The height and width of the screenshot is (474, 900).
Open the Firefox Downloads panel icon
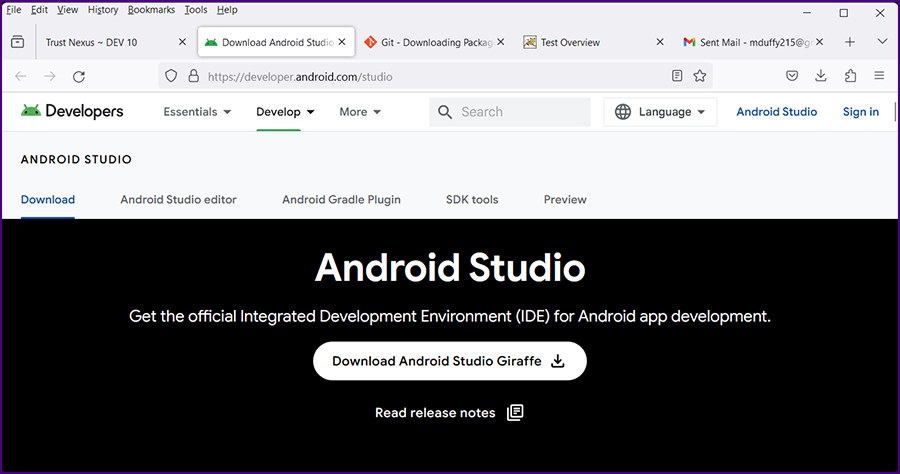click(x=821, y=76)
